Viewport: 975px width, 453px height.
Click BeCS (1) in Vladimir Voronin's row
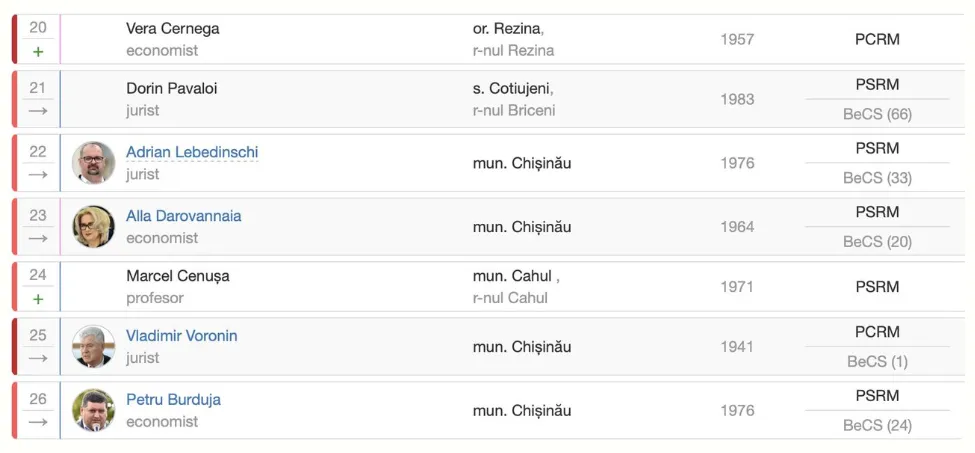click(x=877, y=361)
